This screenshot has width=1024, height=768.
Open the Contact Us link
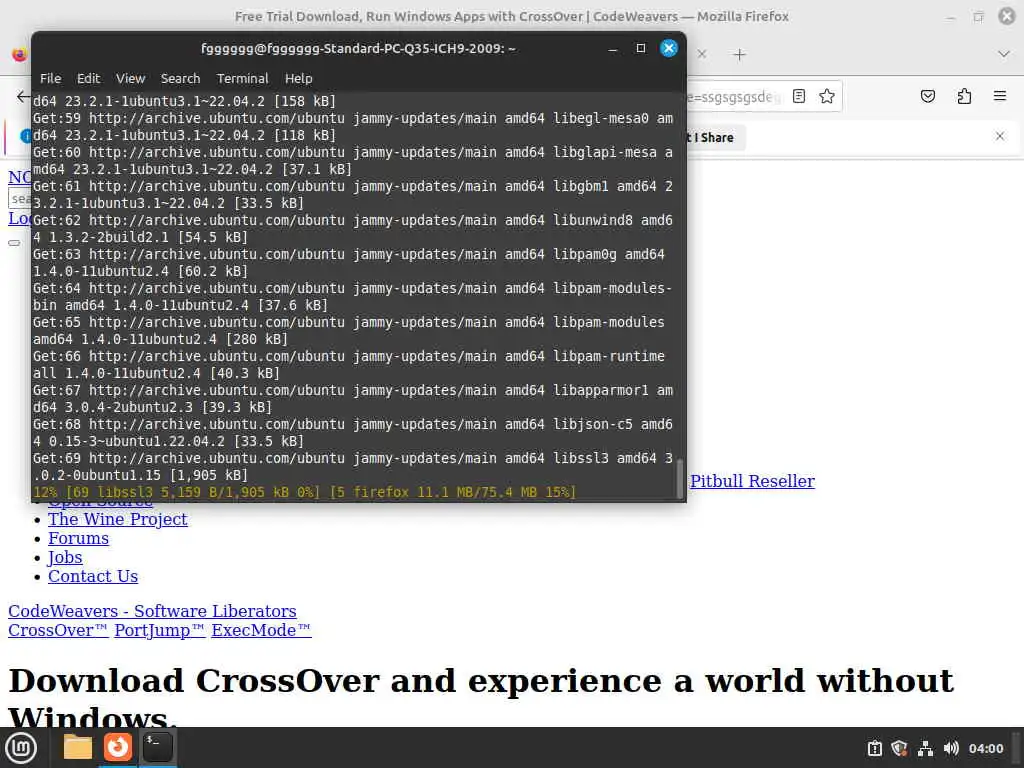click(93, 576)
